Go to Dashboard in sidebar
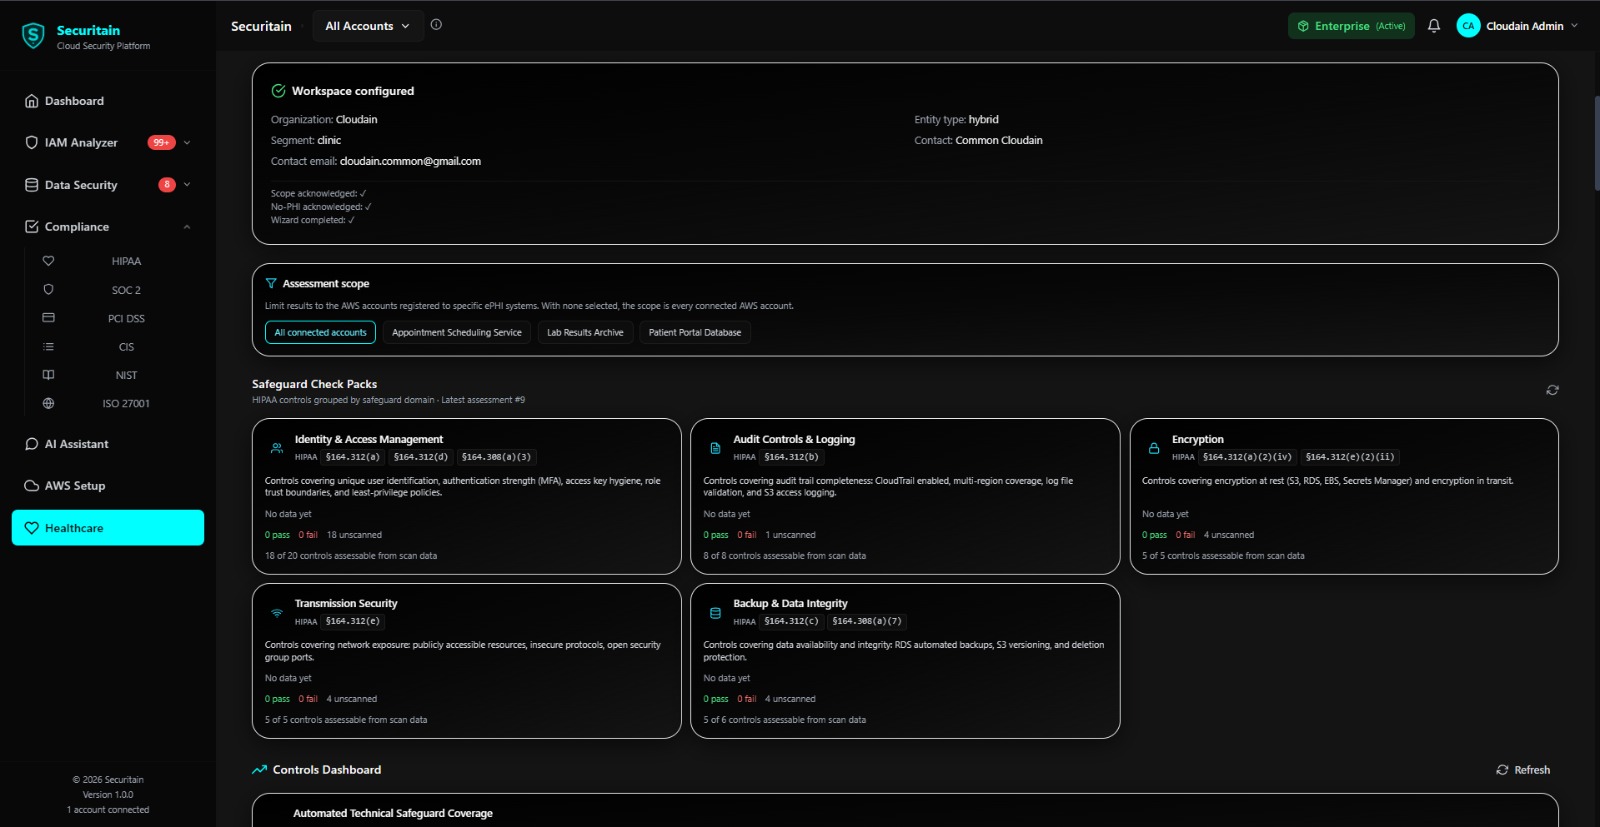This screenshot has width=1600, height=827. [108, 101]
